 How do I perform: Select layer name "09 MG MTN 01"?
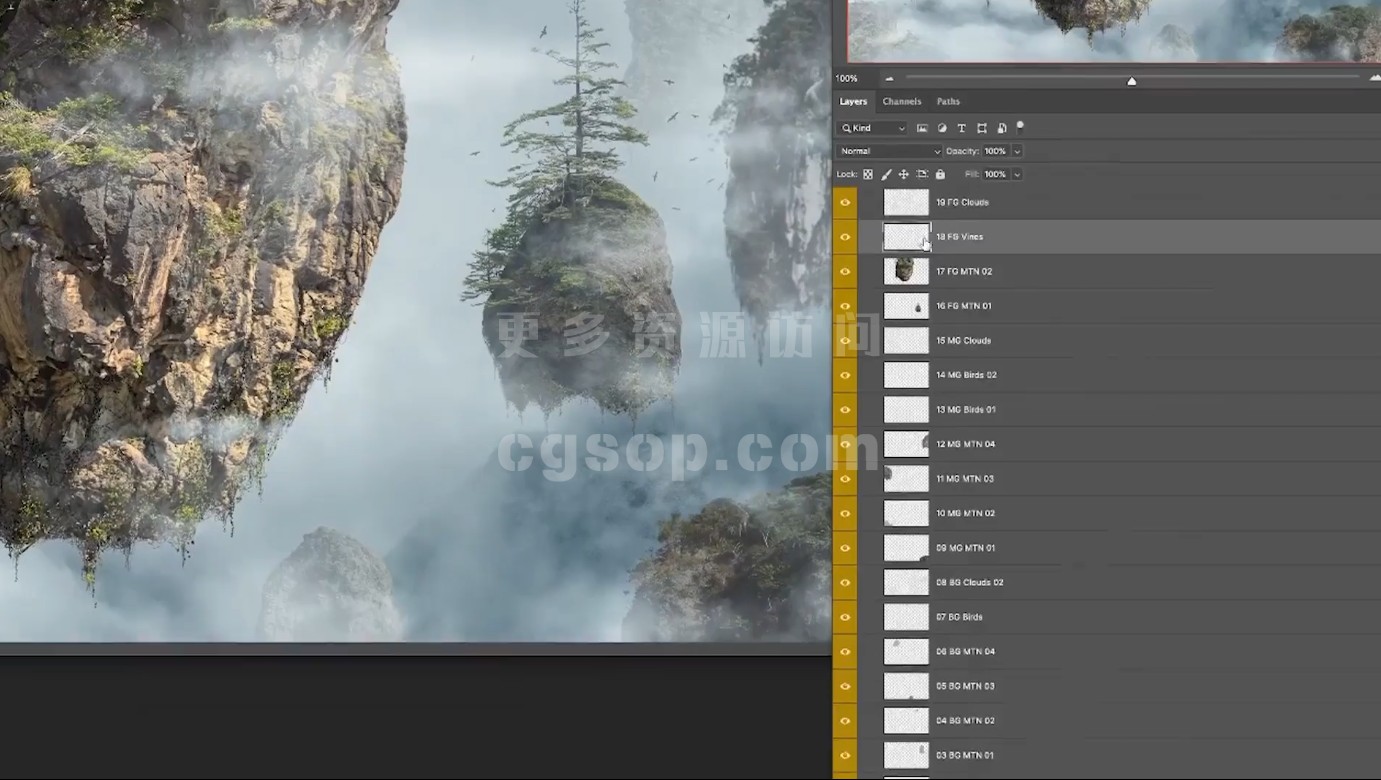click(965, 548)
